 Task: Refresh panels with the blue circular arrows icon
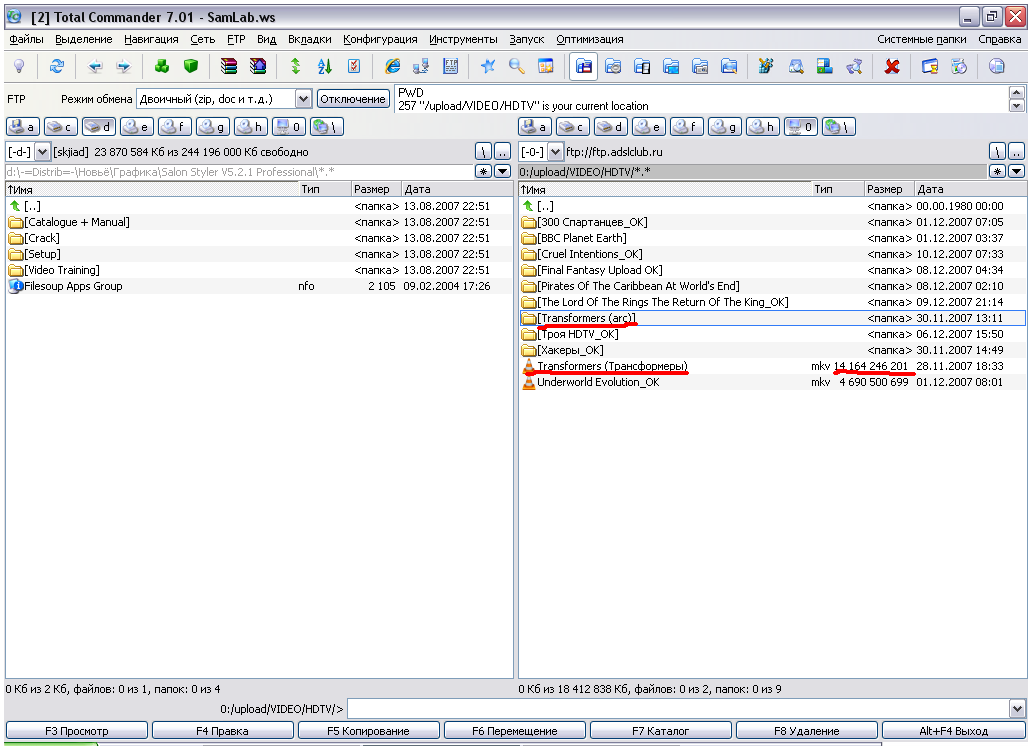tap(57, 67)
